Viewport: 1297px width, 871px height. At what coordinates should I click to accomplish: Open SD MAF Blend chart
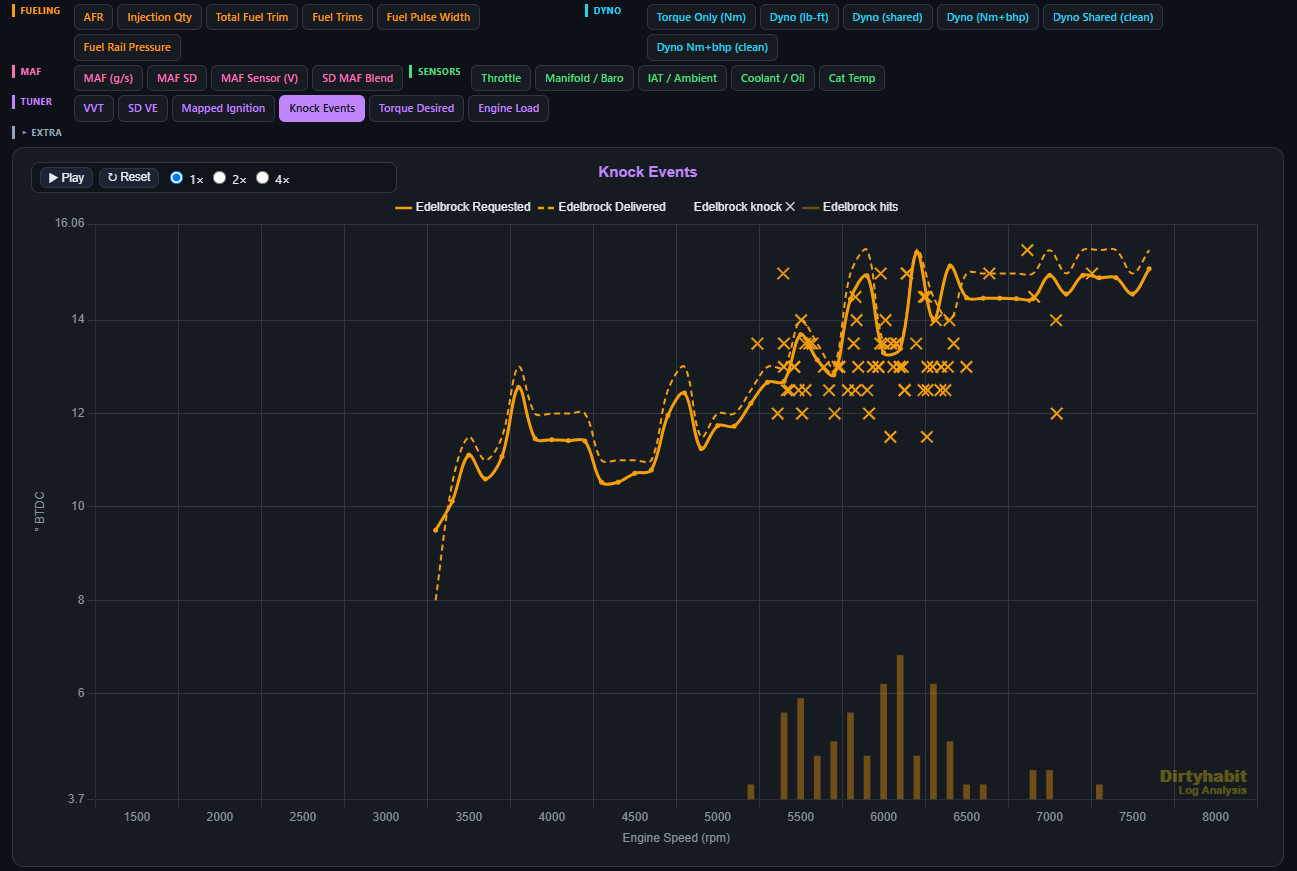(x=358, y=78)
